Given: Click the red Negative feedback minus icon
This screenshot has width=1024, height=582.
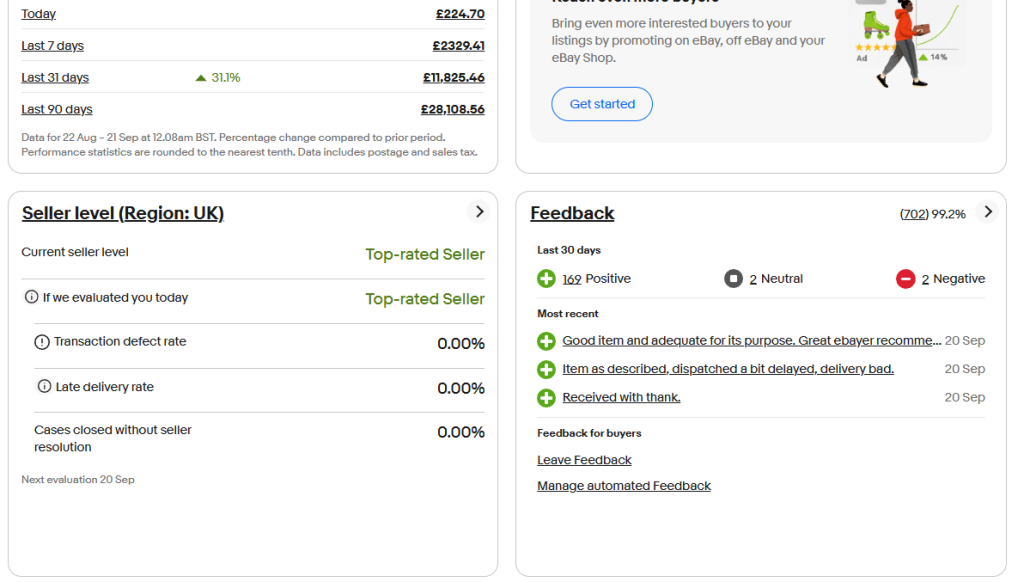Looking at the screenshot, I should (906, 279).
